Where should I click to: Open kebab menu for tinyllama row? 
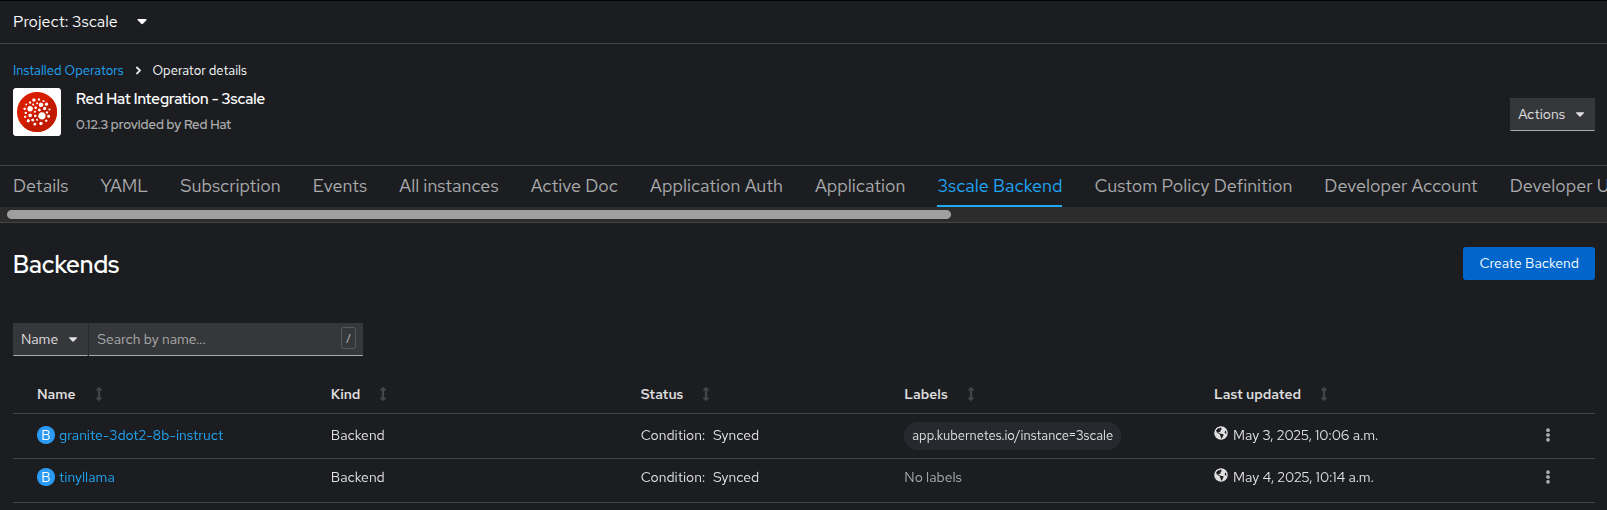point(1547,477)
